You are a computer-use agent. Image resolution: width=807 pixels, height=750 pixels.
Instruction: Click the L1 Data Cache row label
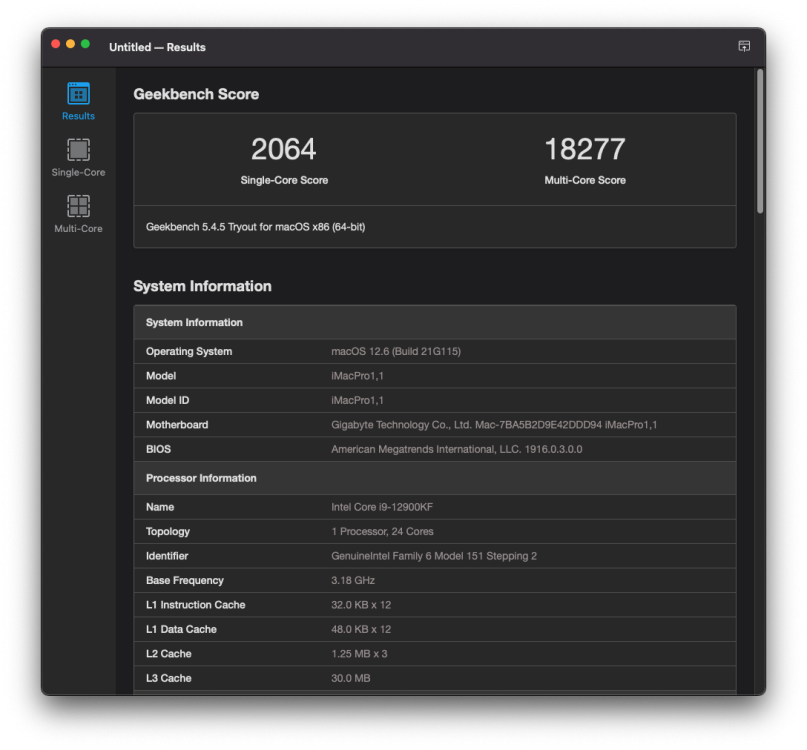pos(181,630)
